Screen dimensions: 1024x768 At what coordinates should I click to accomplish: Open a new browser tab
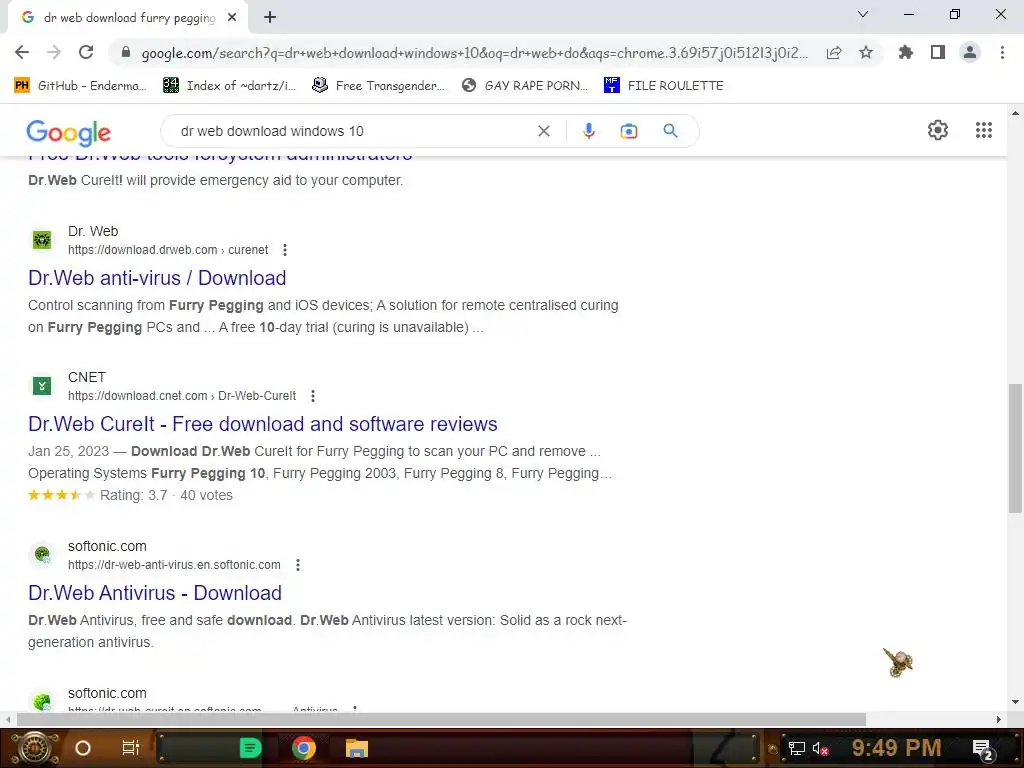(x=270, y=18)
